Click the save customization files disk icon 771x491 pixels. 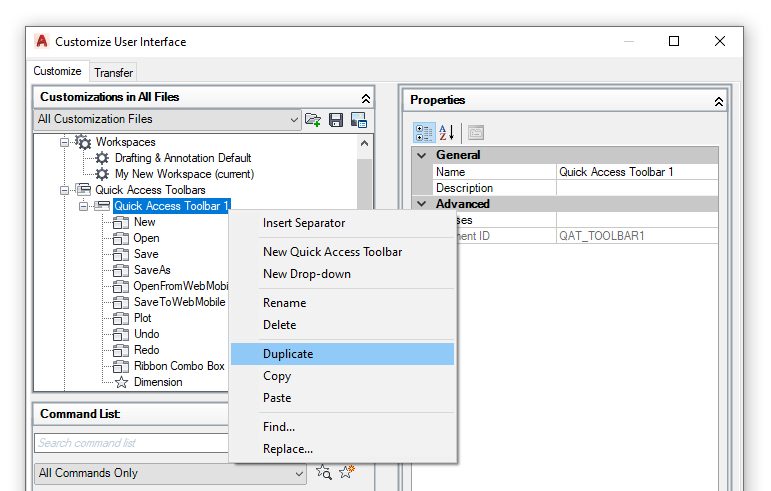[336, 120]
